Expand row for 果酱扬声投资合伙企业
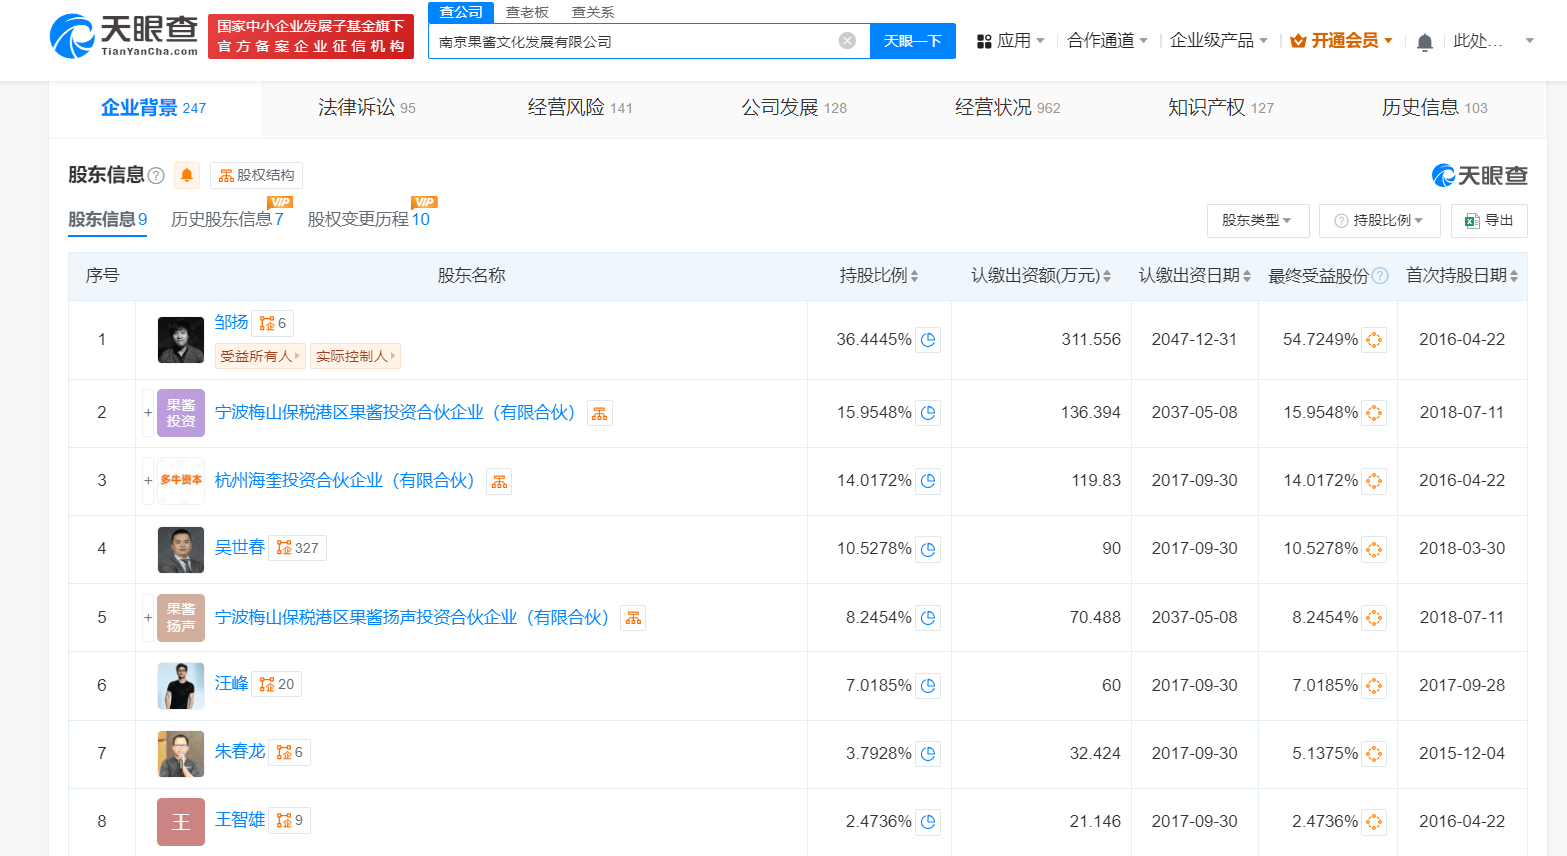Viewport: 1567px width, 856px height. coord(148,618)
